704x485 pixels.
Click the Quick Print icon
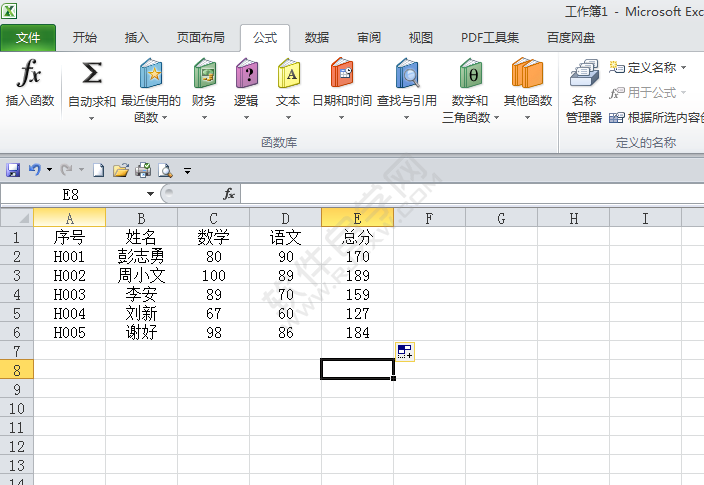pyautogui.click(x=143, y=170)
